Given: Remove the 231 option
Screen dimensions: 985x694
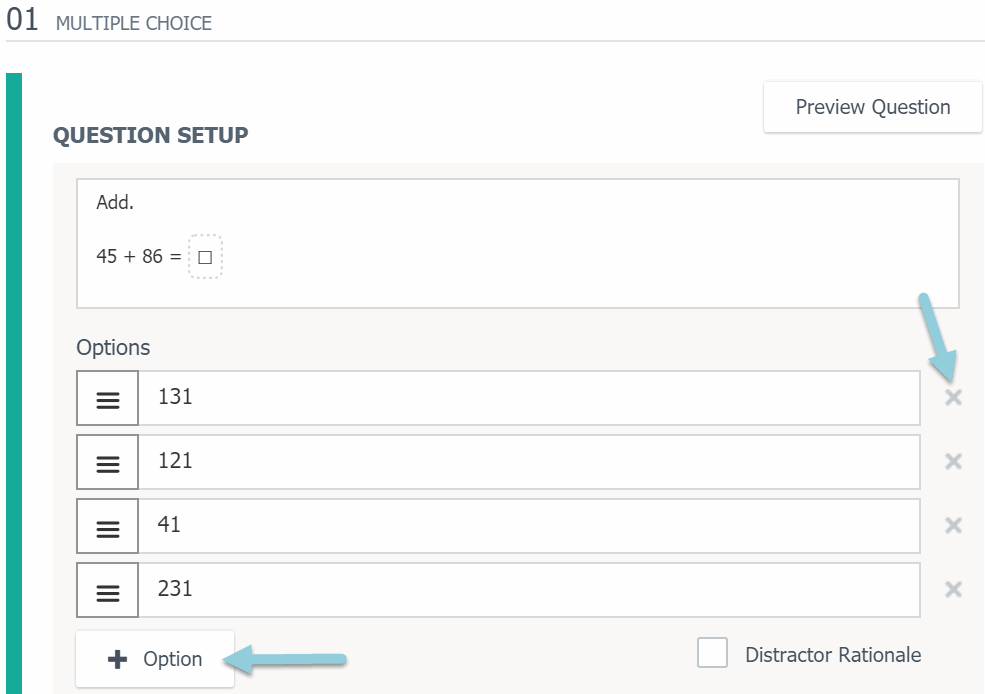Looking at the screenshot, I should click(953, 589).
